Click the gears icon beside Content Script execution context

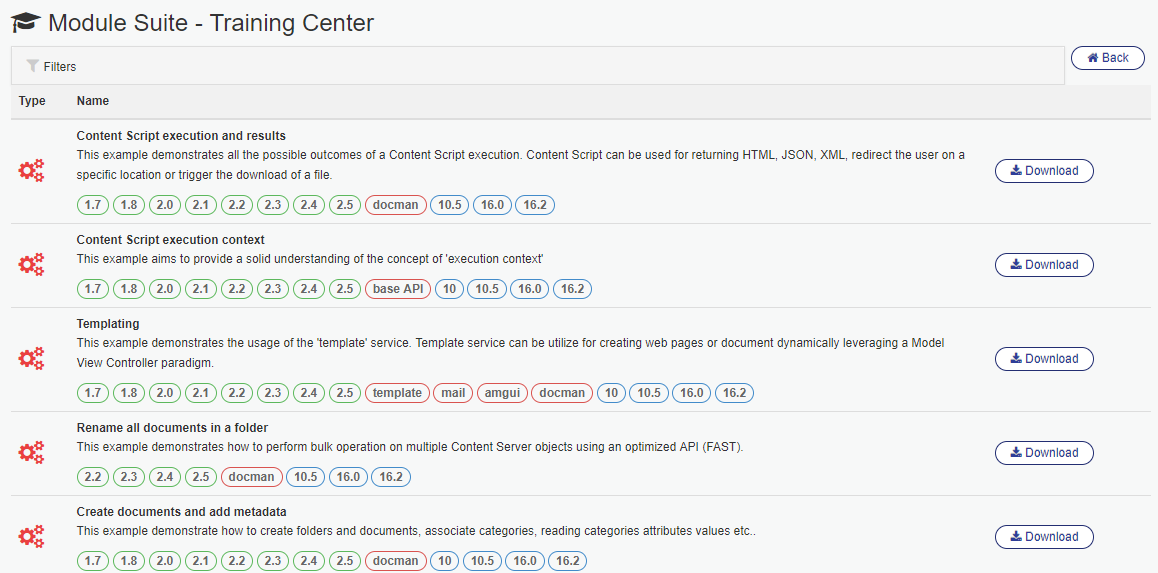pos(32,265)
